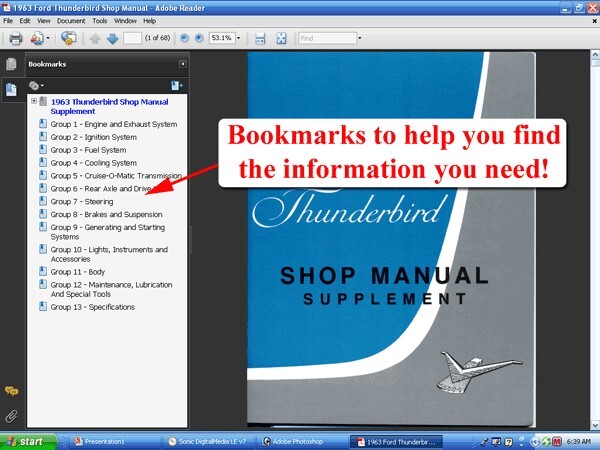This screenshot has width=600, height=450.
Task: Close the document with menu bar X
Action: [x=595, y=21]
